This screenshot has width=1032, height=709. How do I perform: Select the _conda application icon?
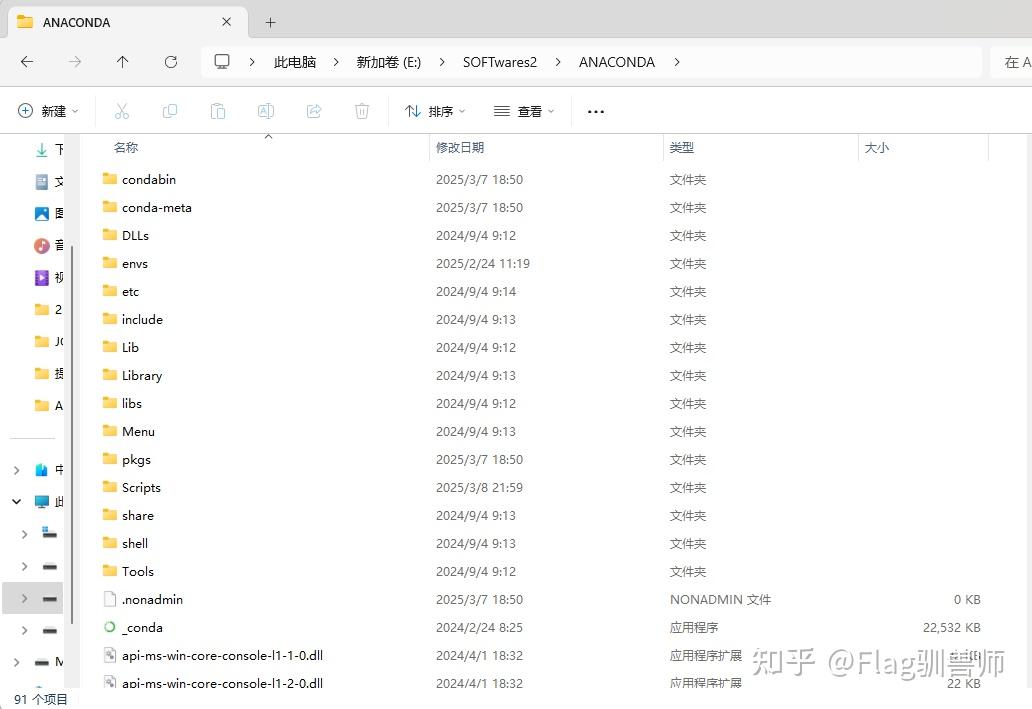pyautogui.click(x=110, y=627)
